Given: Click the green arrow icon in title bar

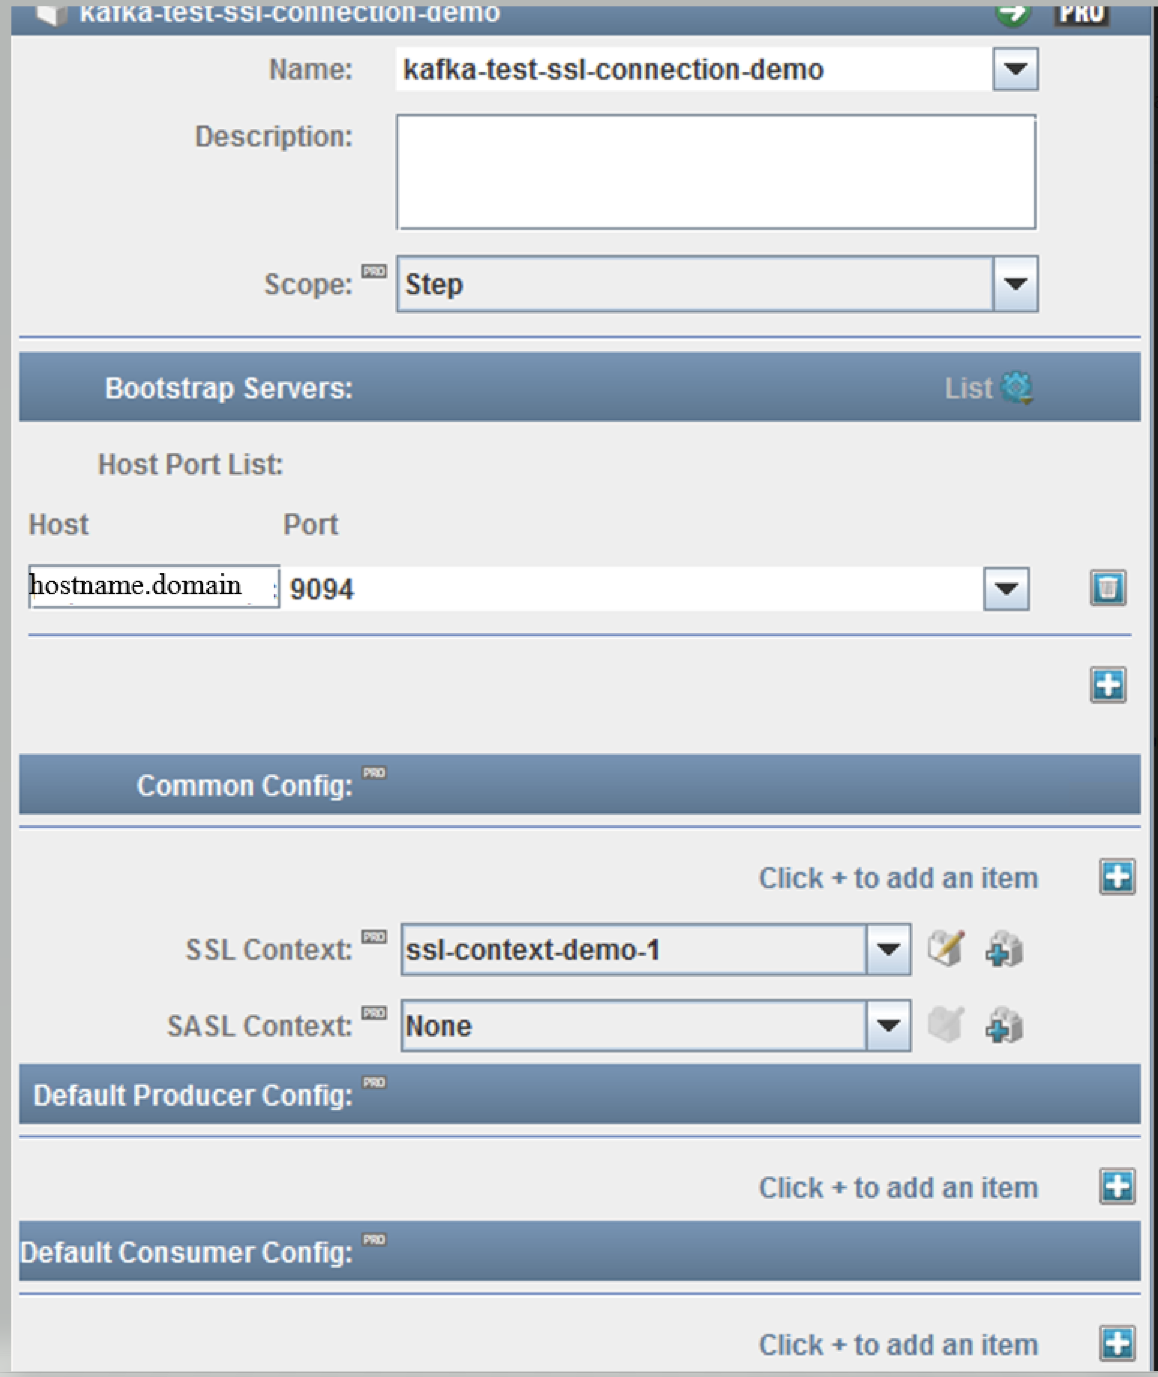Looking at the screenshot, I should pos(1013,13).
